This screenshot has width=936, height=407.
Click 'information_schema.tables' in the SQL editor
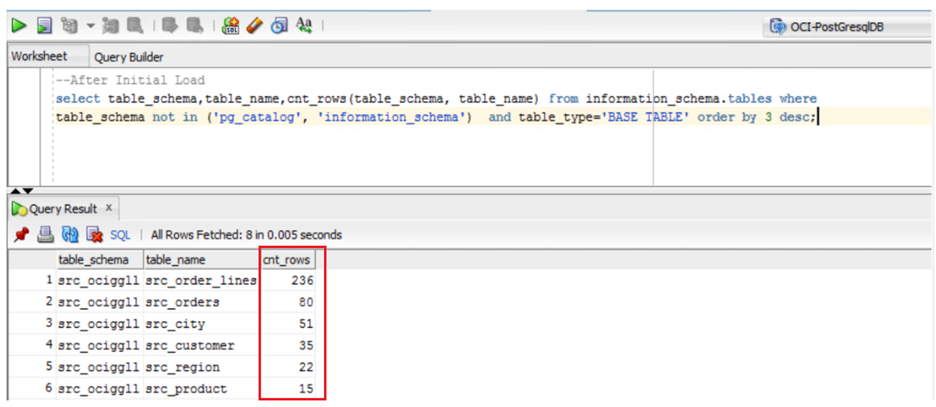(678, 98)
